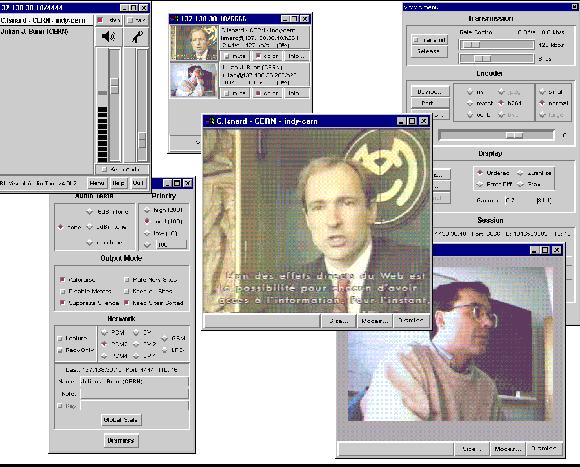Open the Modes menu in the C.Isnard video window

tap(374, 321)
